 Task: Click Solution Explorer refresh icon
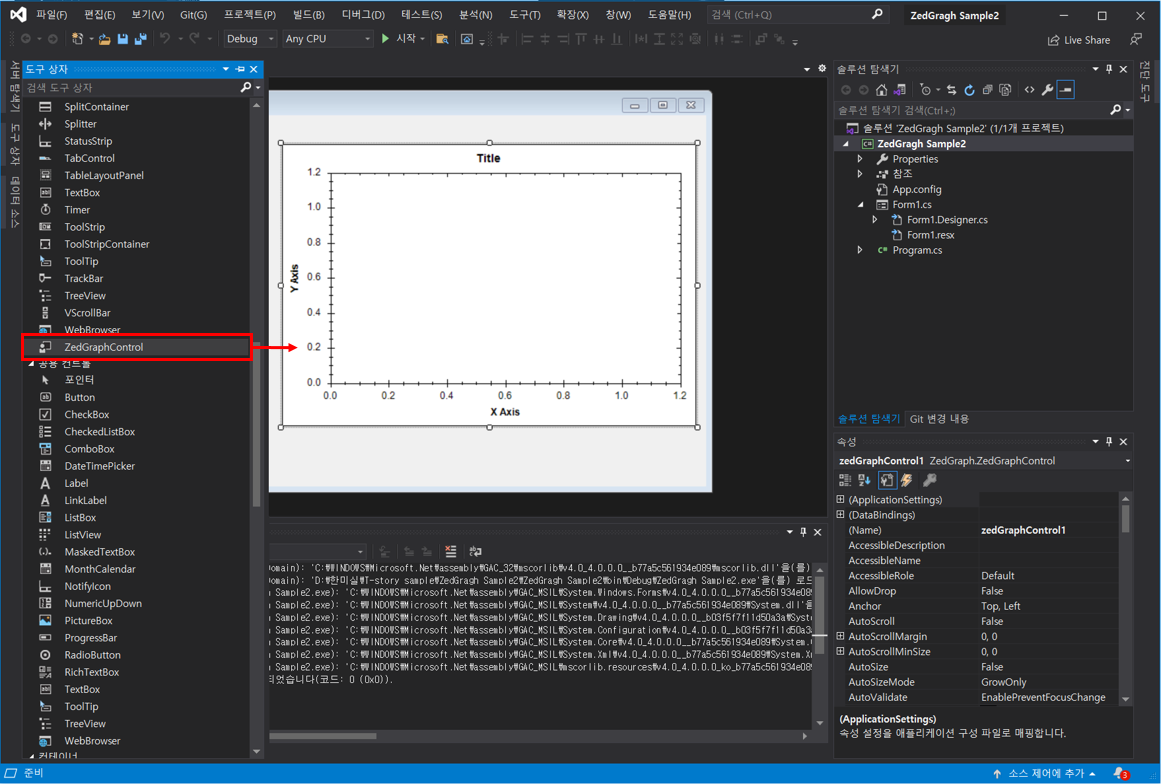(x=968, y=90)
